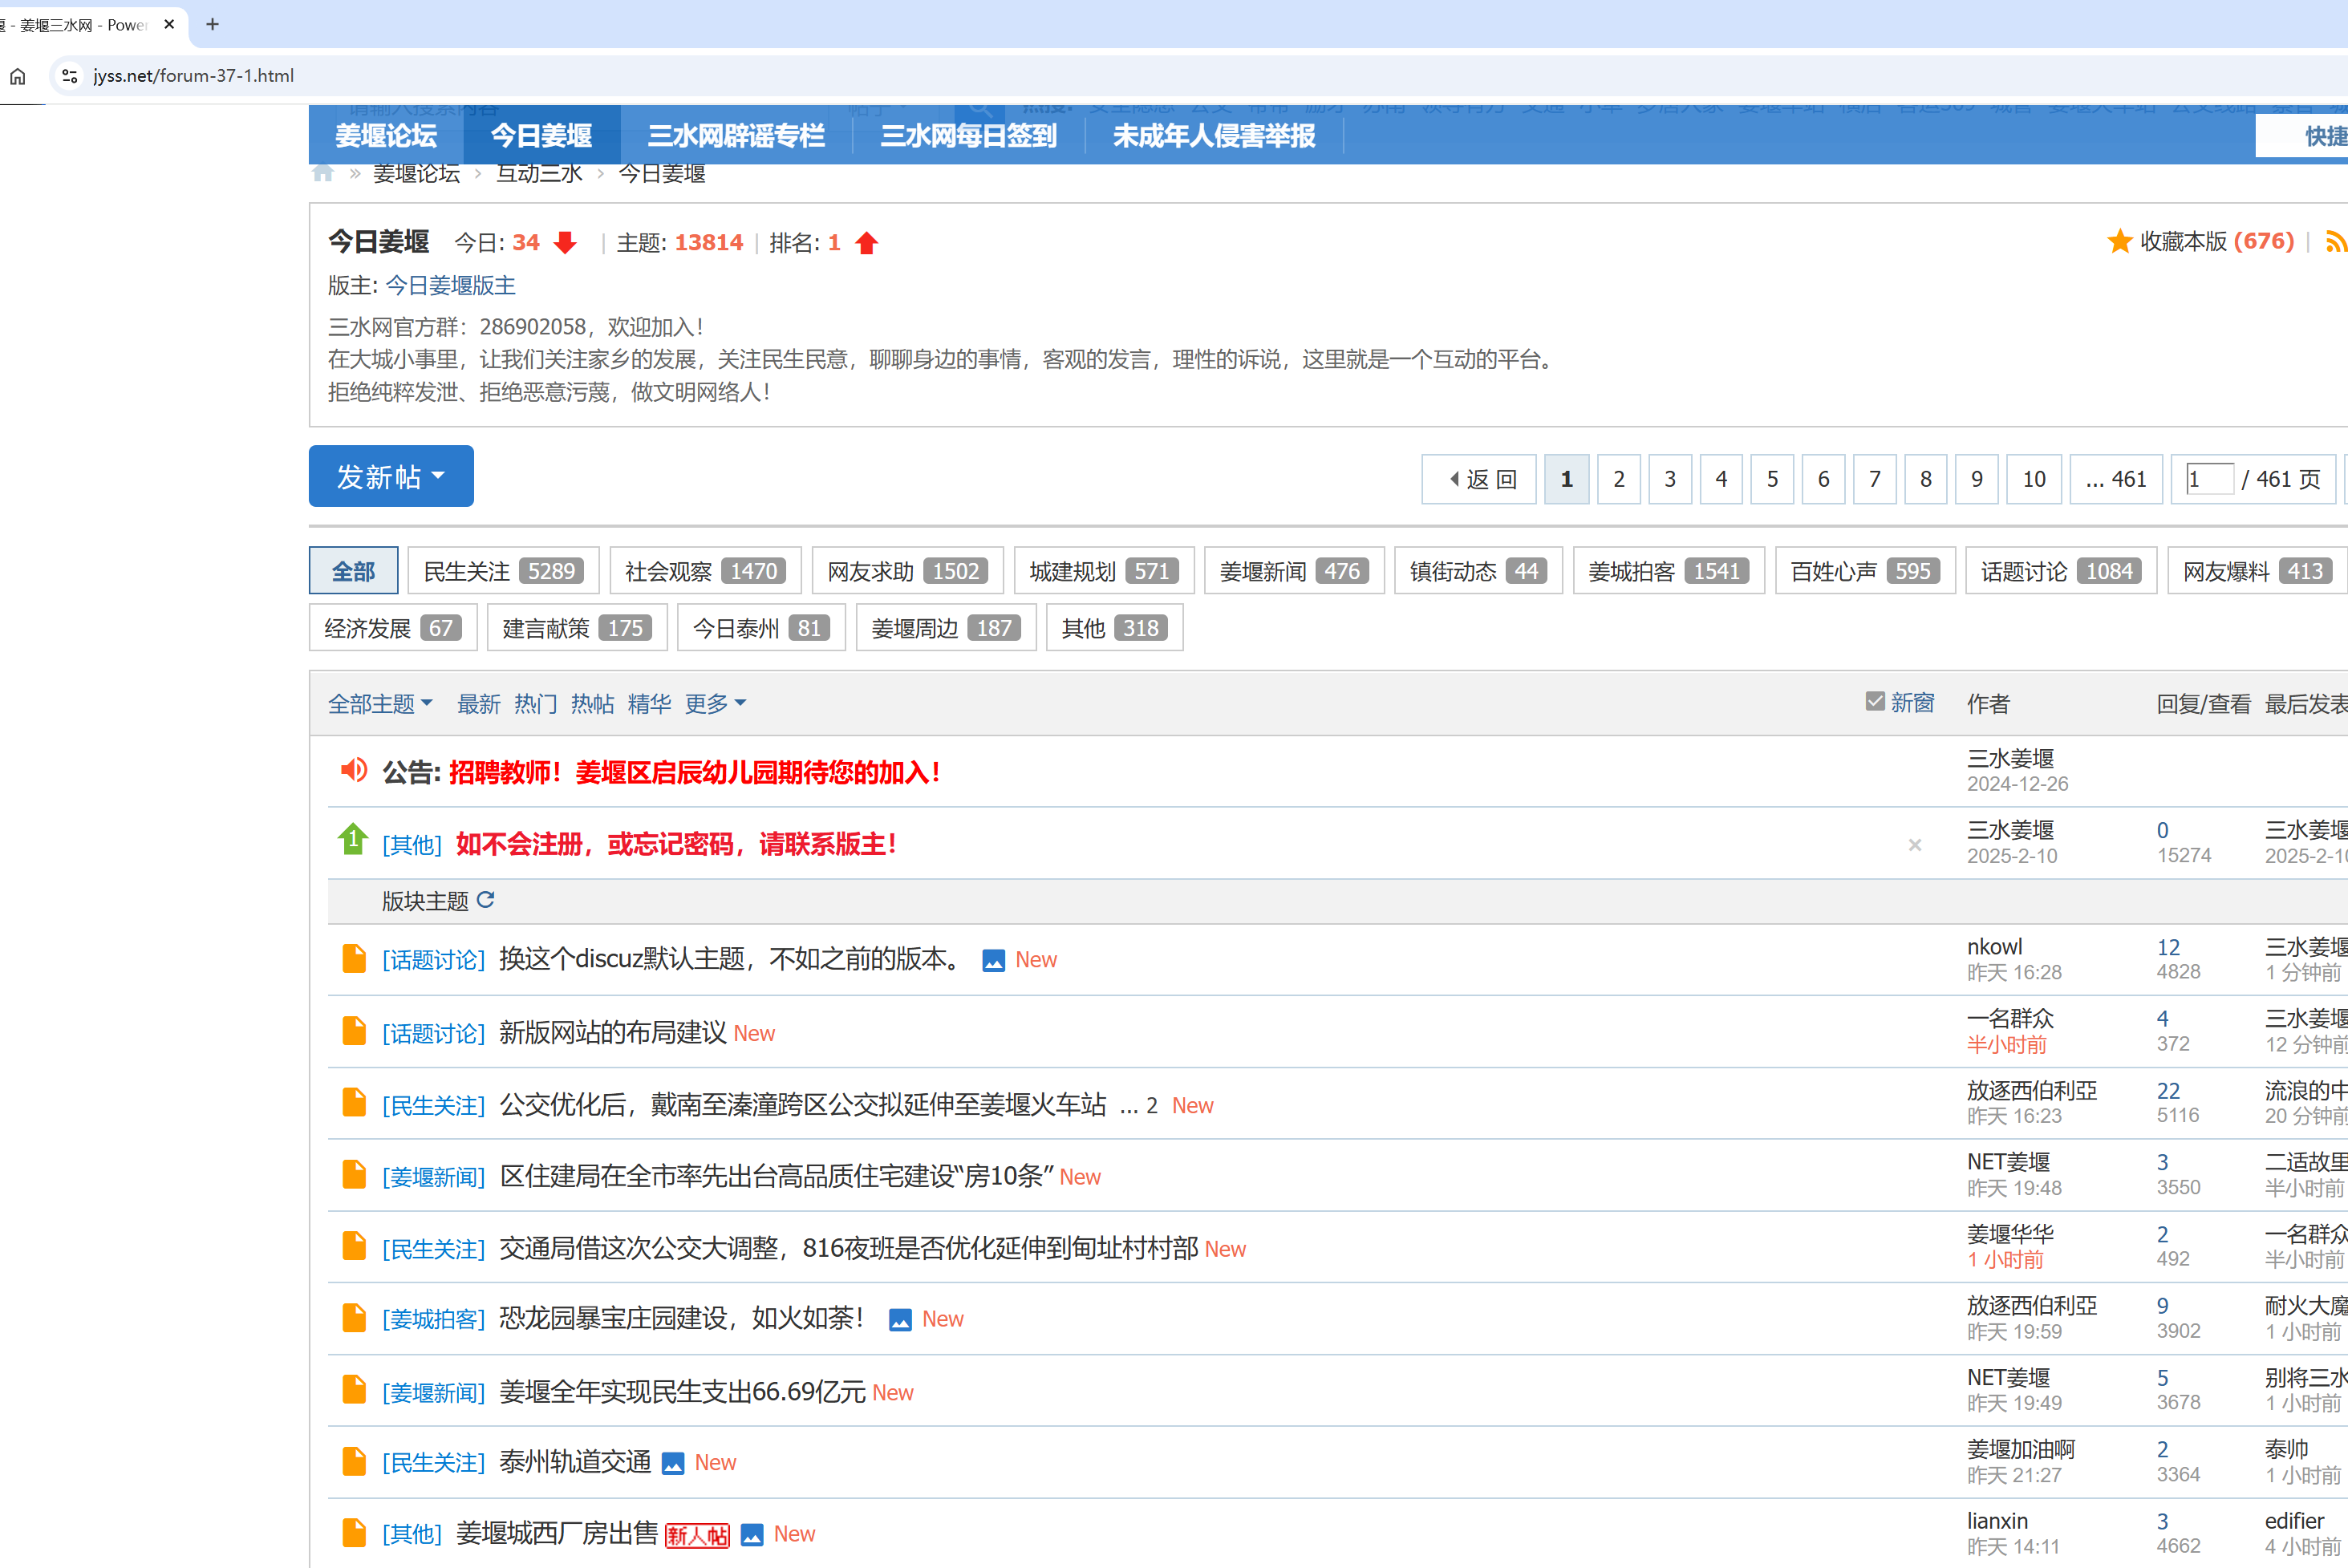2348x1568 pixels.
Task: Click image attachment icon on 泰州轨道交通 thread
Action: [673, 1464]
